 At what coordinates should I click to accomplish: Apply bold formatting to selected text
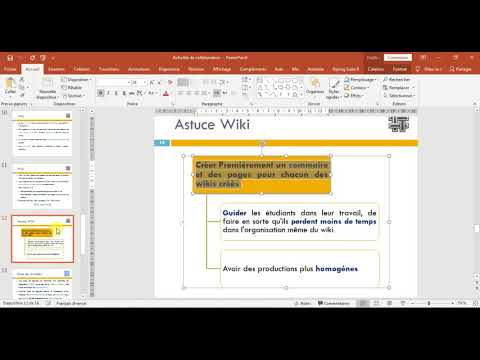(101, 93)
